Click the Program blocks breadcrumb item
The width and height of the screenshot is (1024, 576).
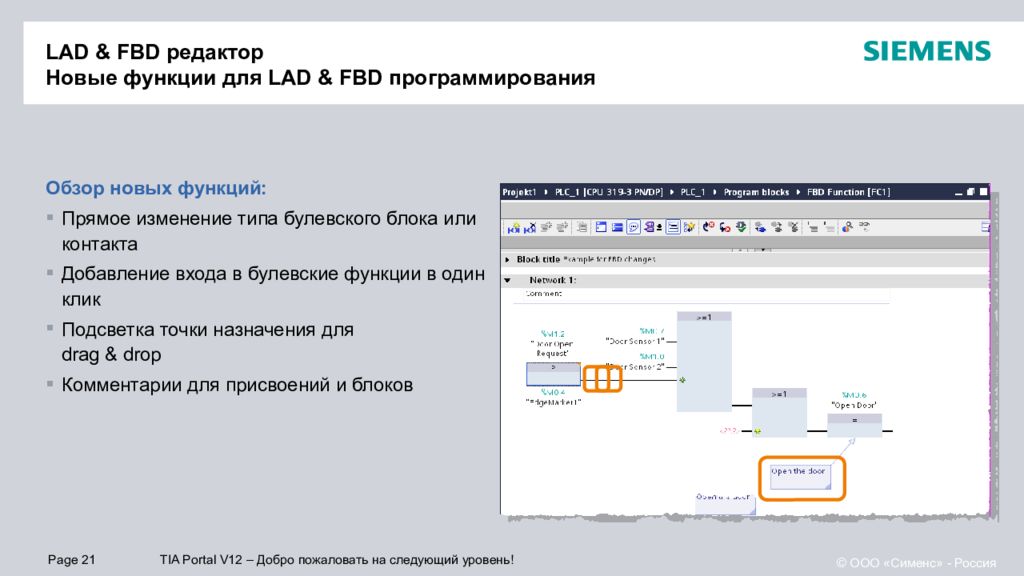755,192
